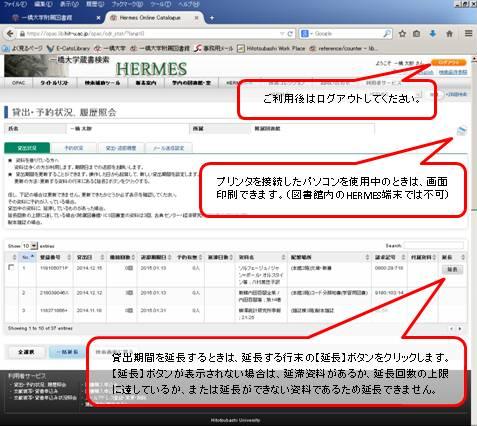
Task: Open the 一橋大学附属図書館 bookmark
Action: 160,48
